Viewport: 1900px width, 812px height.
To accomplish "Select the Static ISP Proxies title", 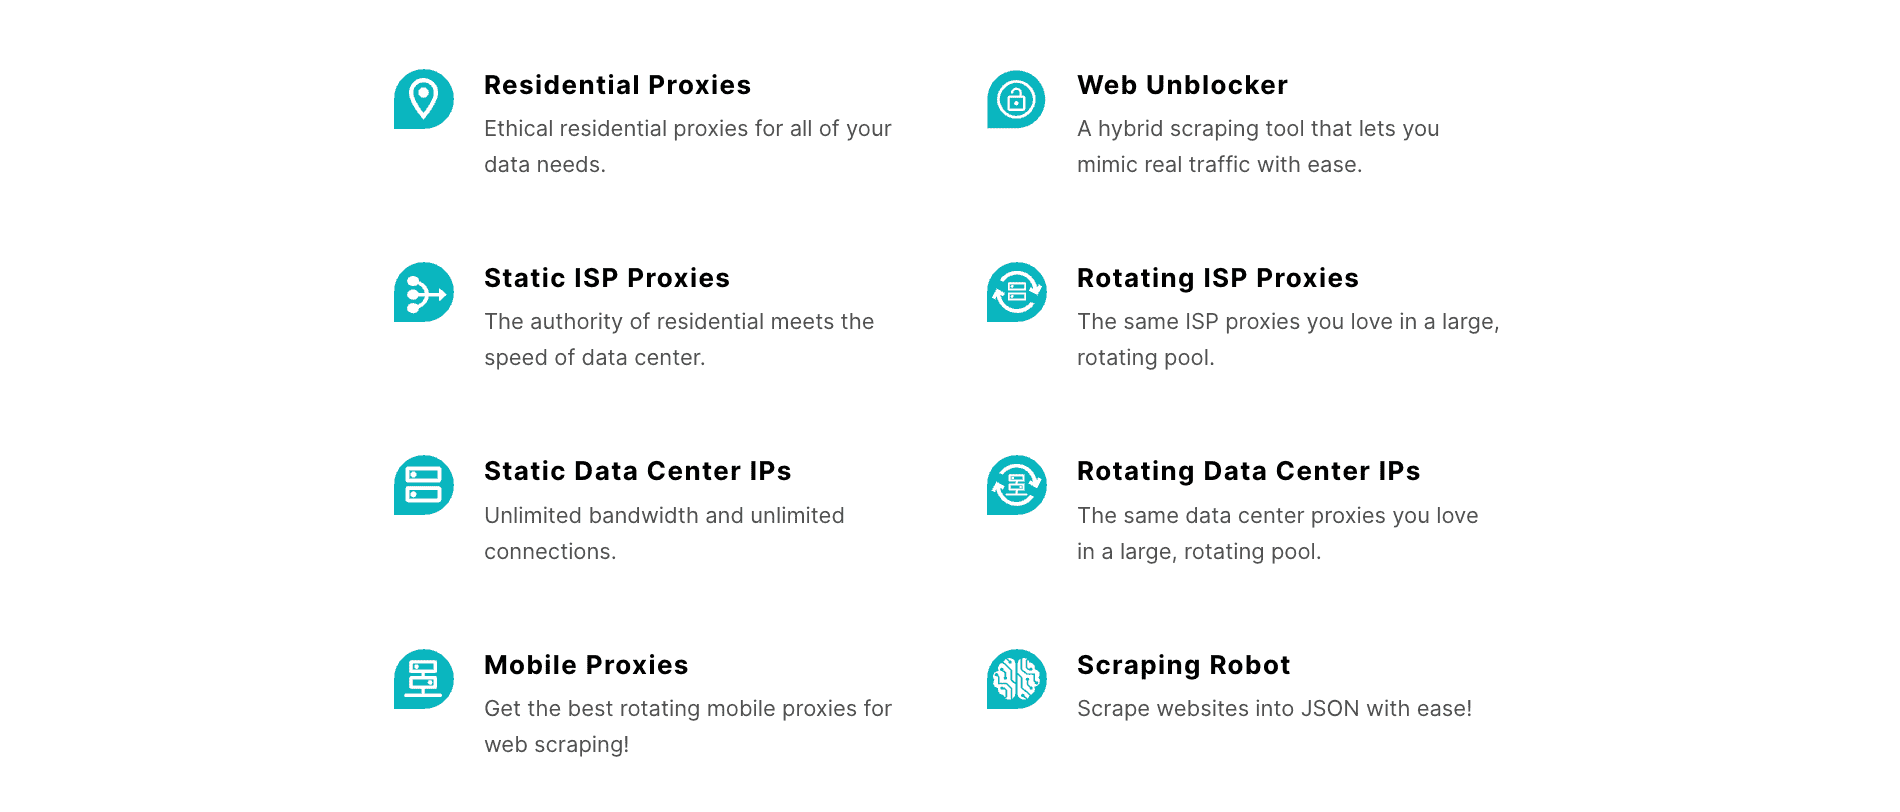I will [x=606, y=278].
